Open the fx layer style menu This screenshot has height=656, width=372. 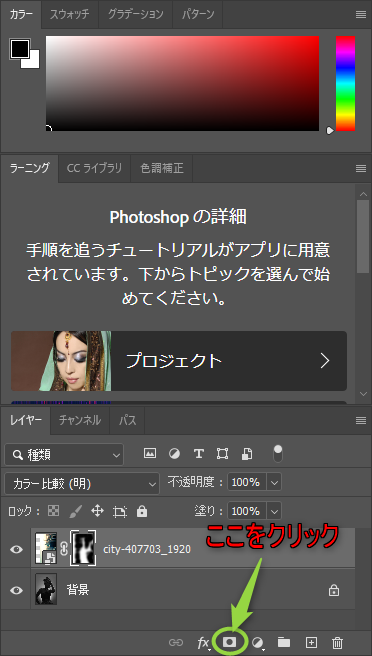pos(203,642)
